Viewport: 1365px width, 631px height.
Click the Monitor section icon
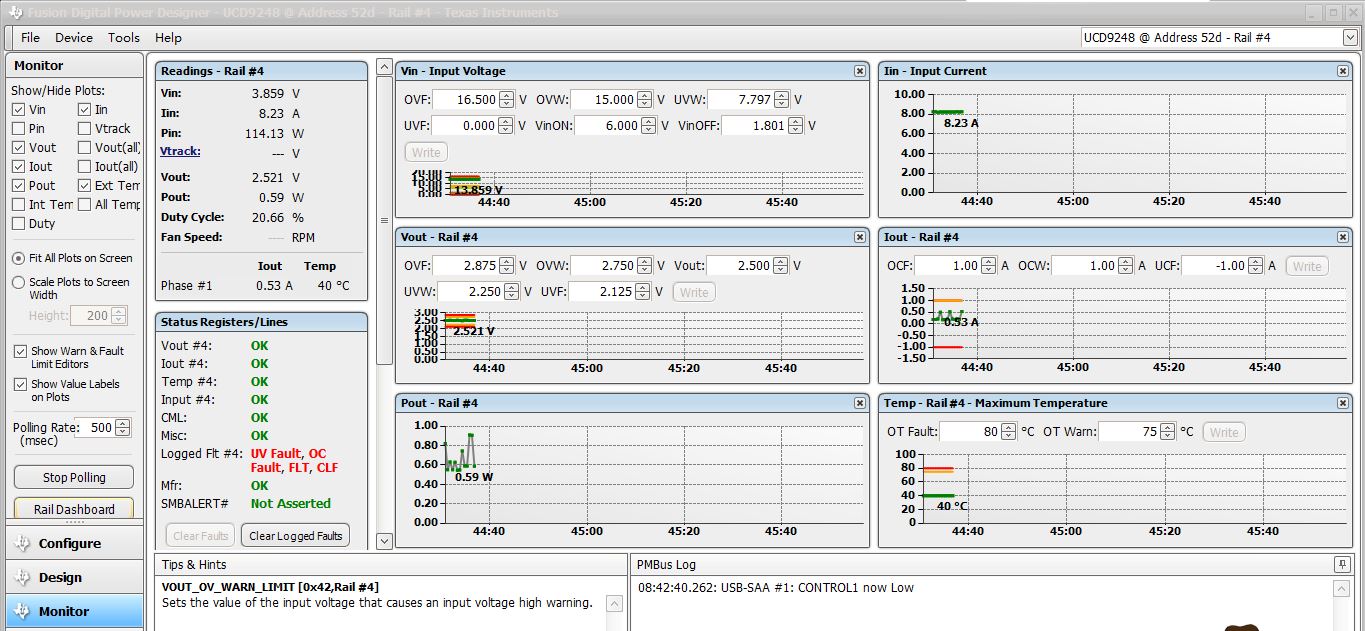(21, 612)
